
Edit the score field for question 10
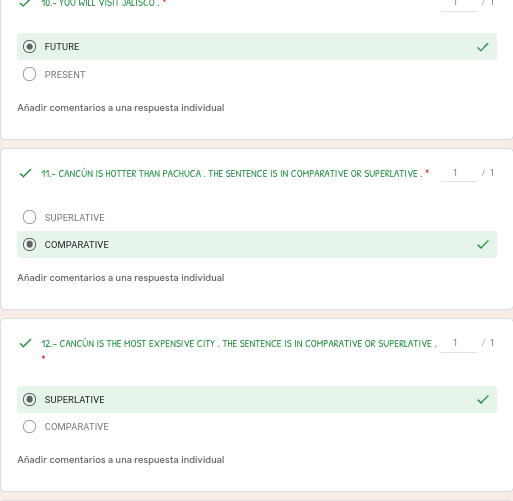pyautogui.click(x=459, y=5)
